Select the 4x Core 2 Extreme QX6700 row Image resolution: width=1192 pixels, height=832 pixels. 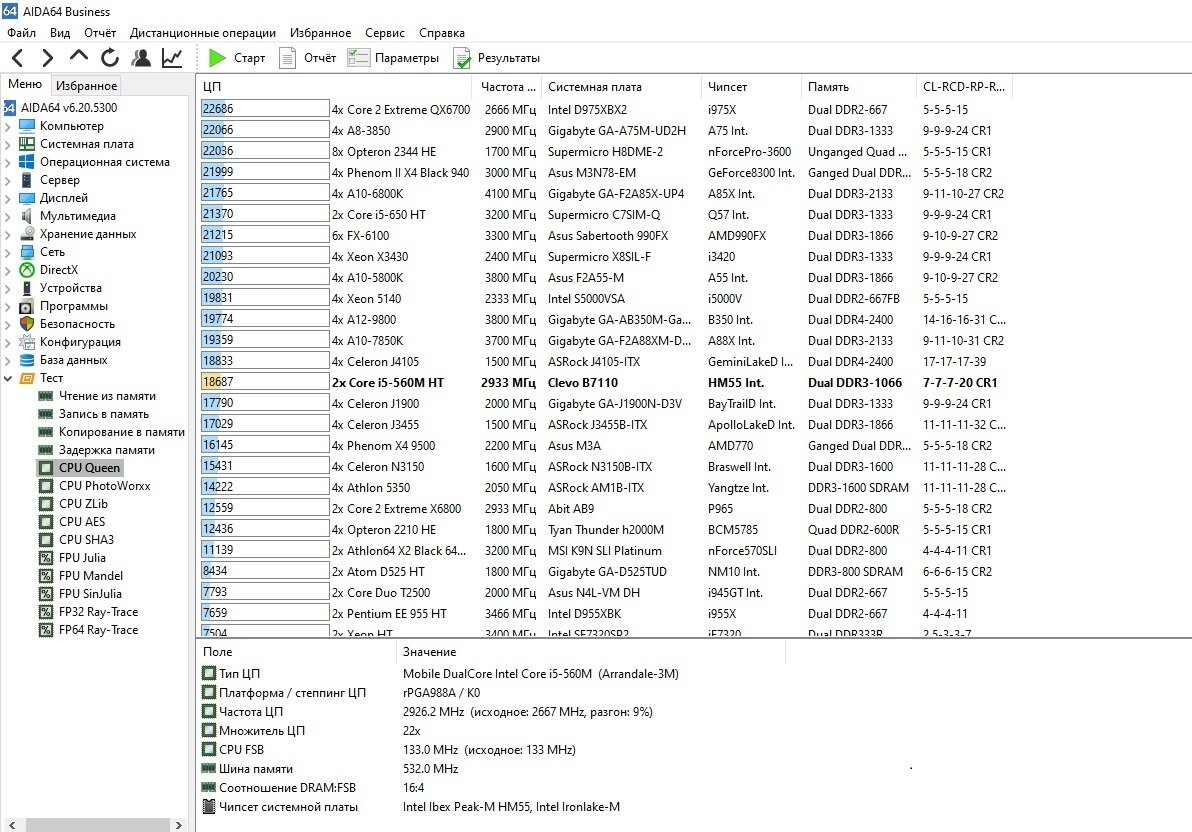point(606,110)
